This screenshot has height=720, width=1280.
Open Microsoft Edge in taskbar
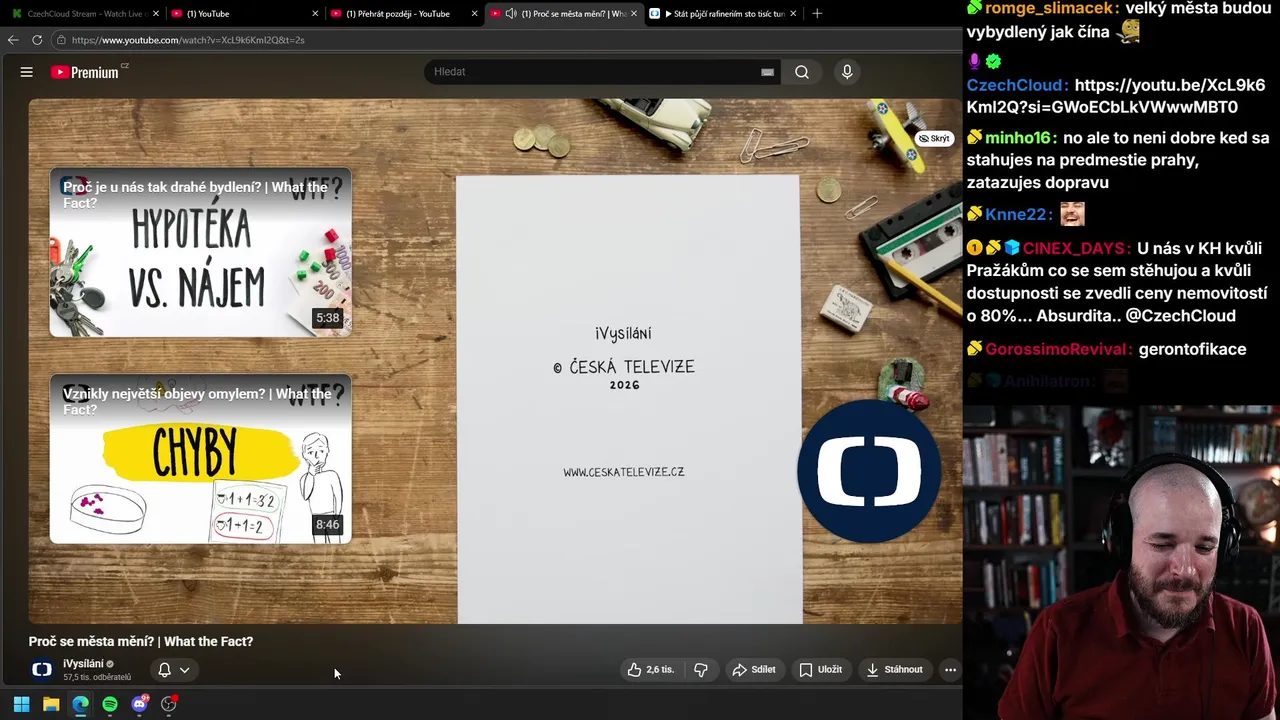[80, 704]
